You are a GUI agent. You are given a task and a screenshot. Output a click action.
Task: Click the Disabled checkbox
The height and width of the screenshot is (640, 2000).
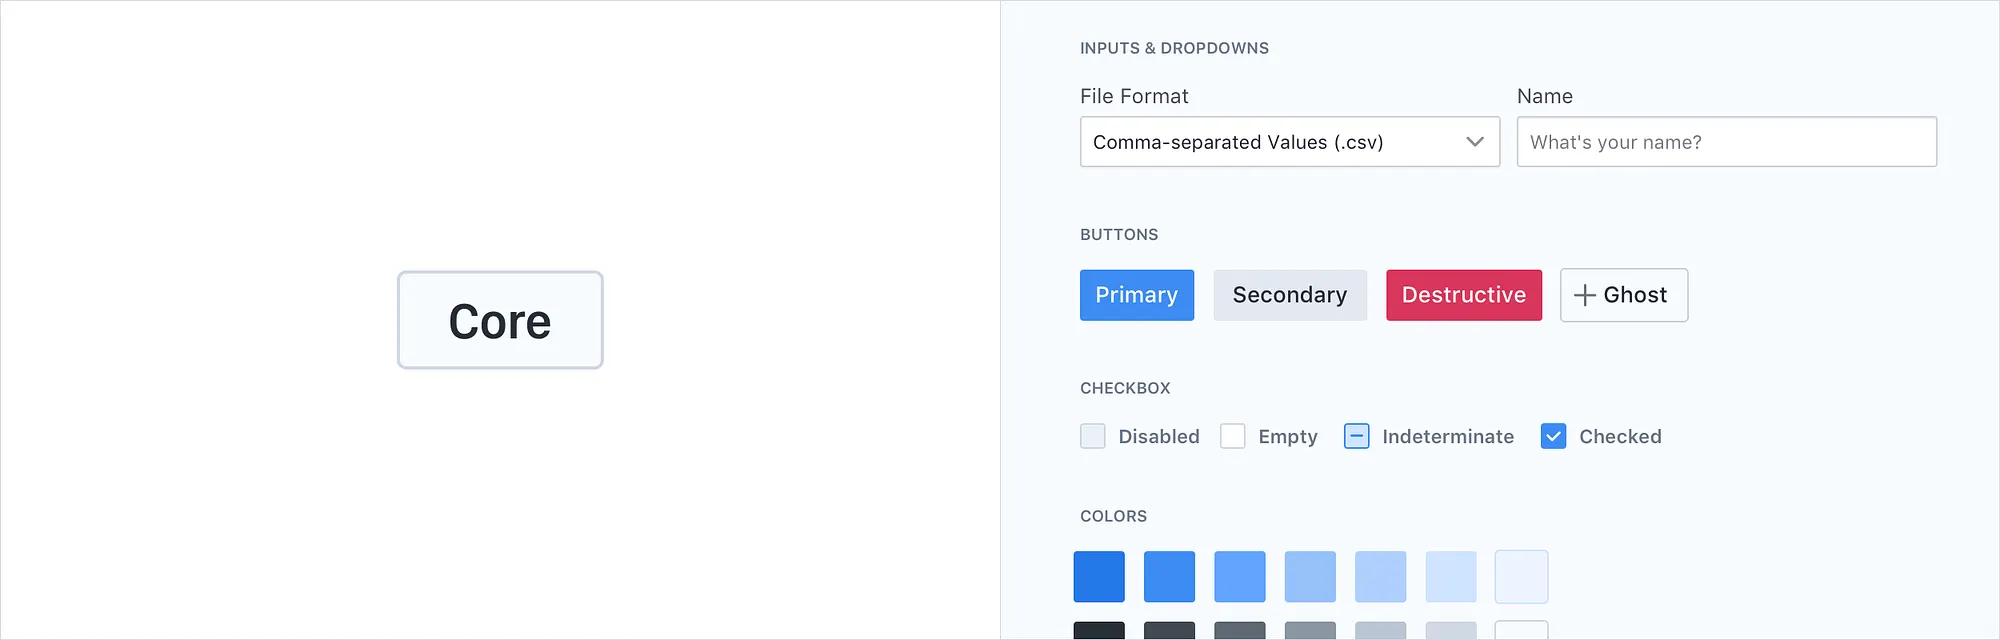point(1092,436)
